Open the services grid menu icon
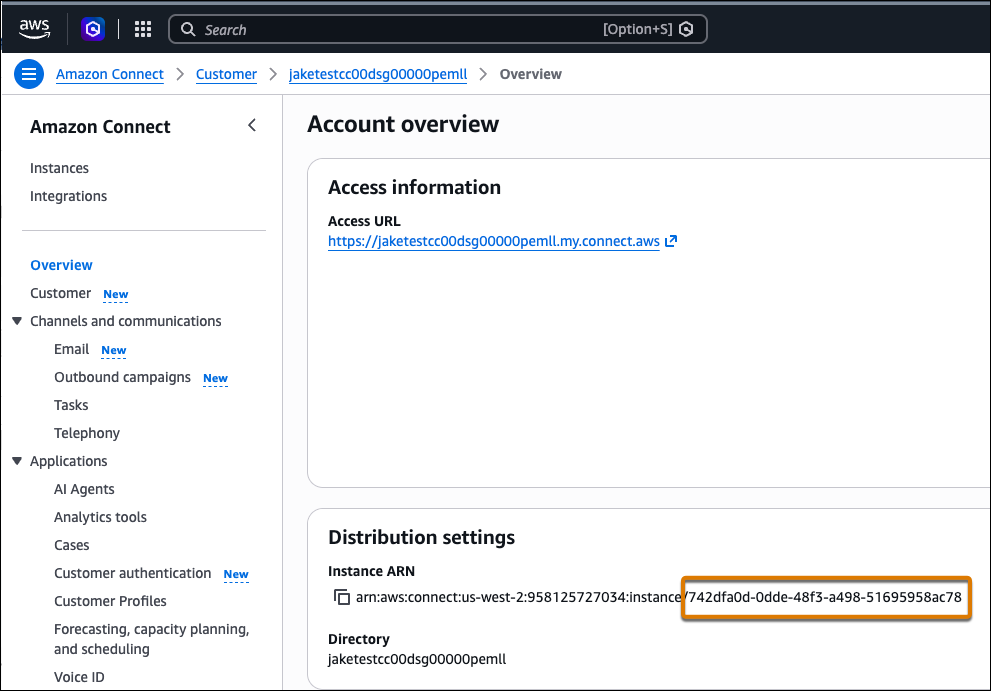This screenshot has height=691, width=991. point(143,29)
